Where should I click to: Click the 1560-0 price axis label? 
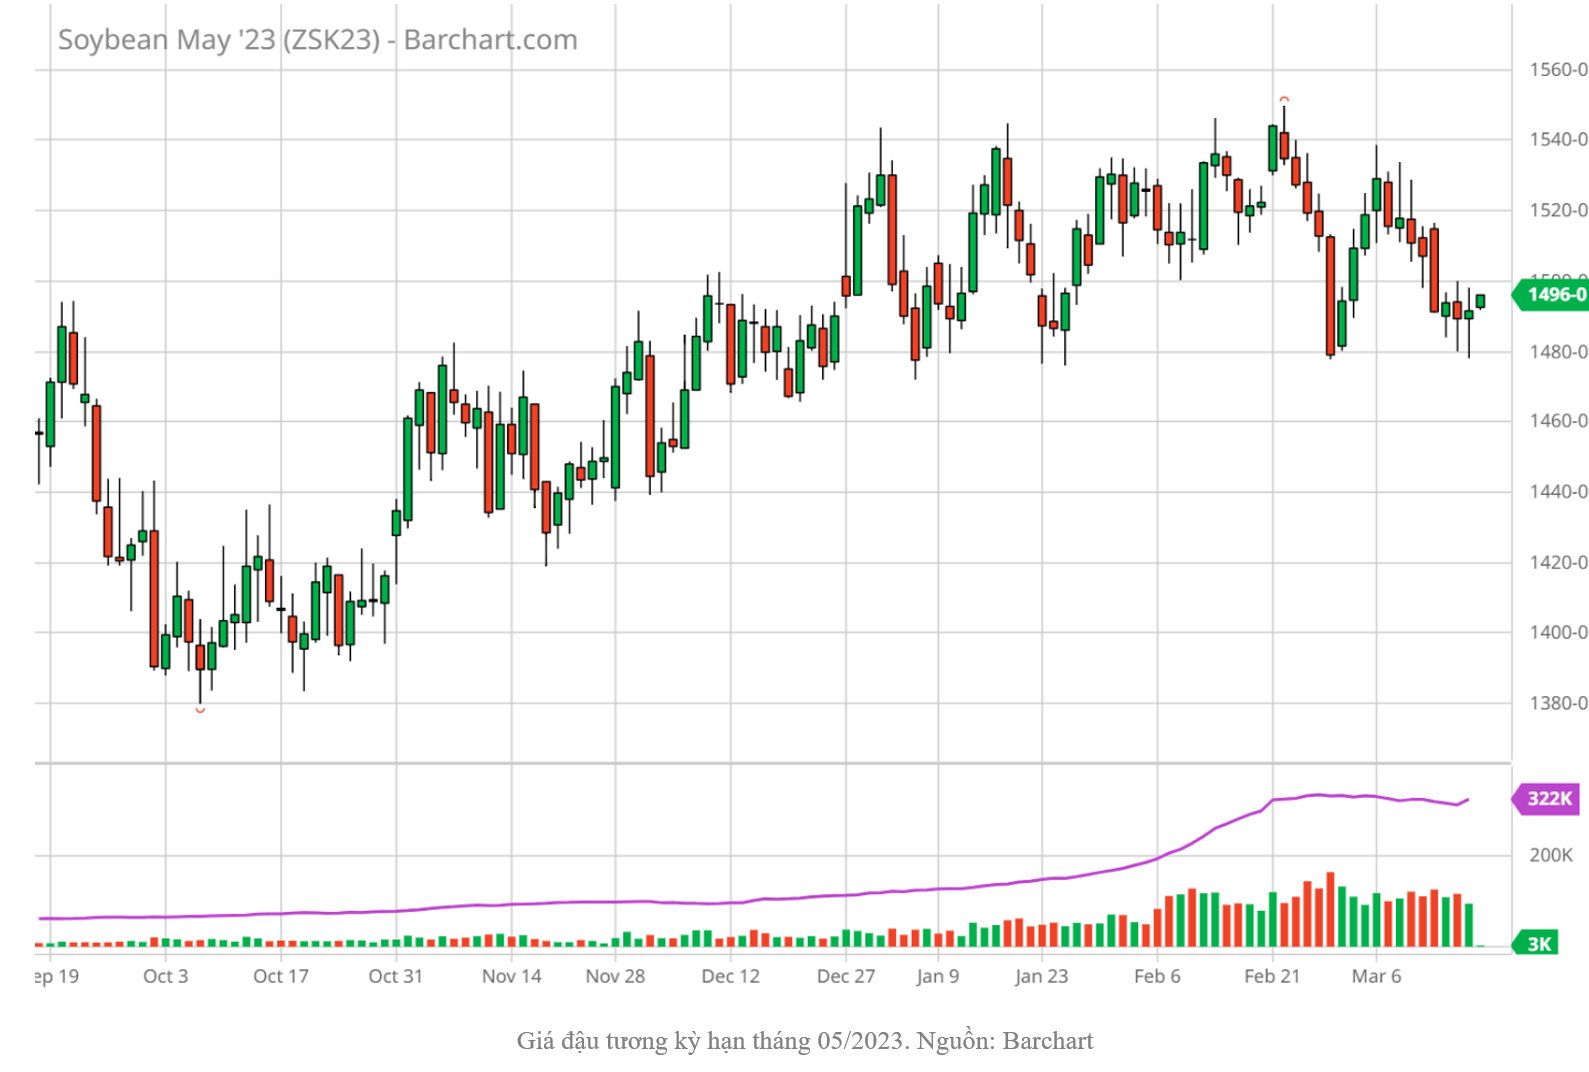point(1557,70)
